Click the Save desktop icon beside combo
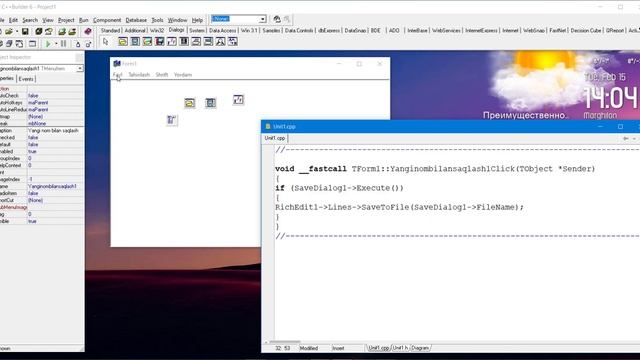This screenshot has width=640, height=360. [x=277, y=19]
